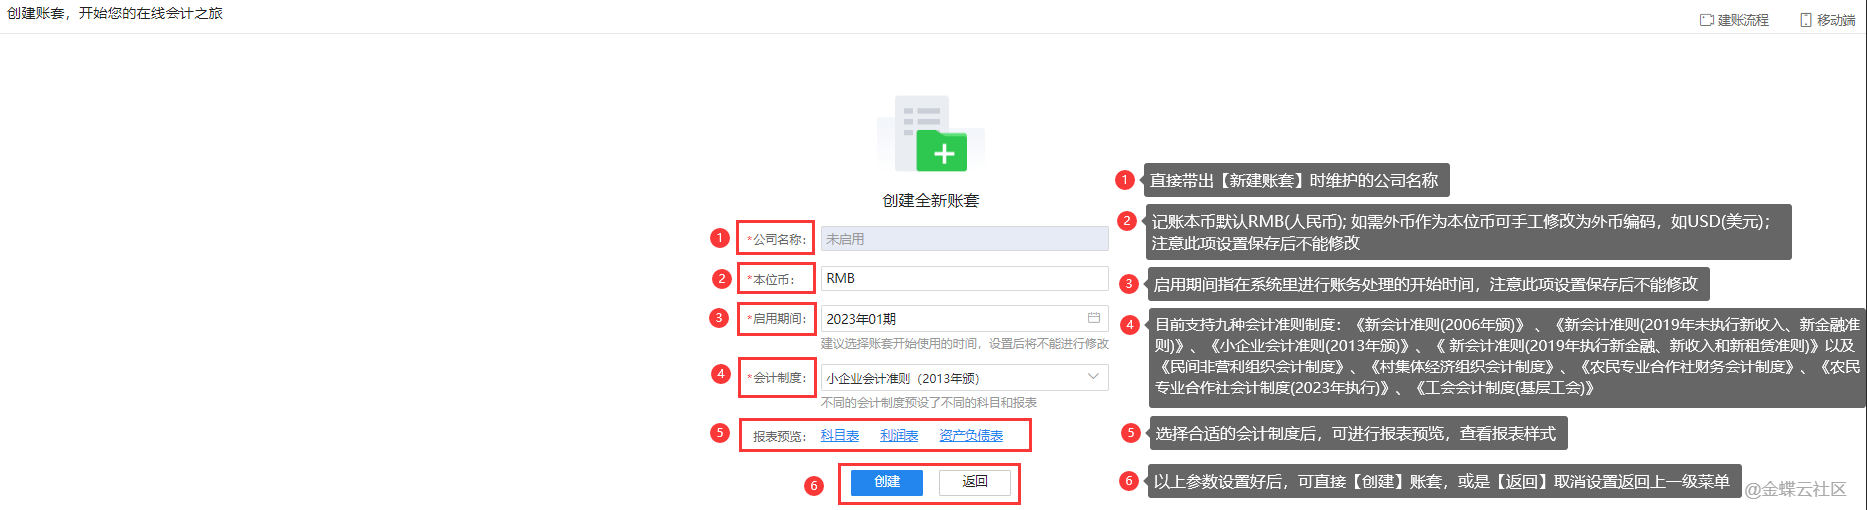Screen dimensions: 1867x510
Task: Click the 创建全新账套 heading text
Action: (931, 200)
